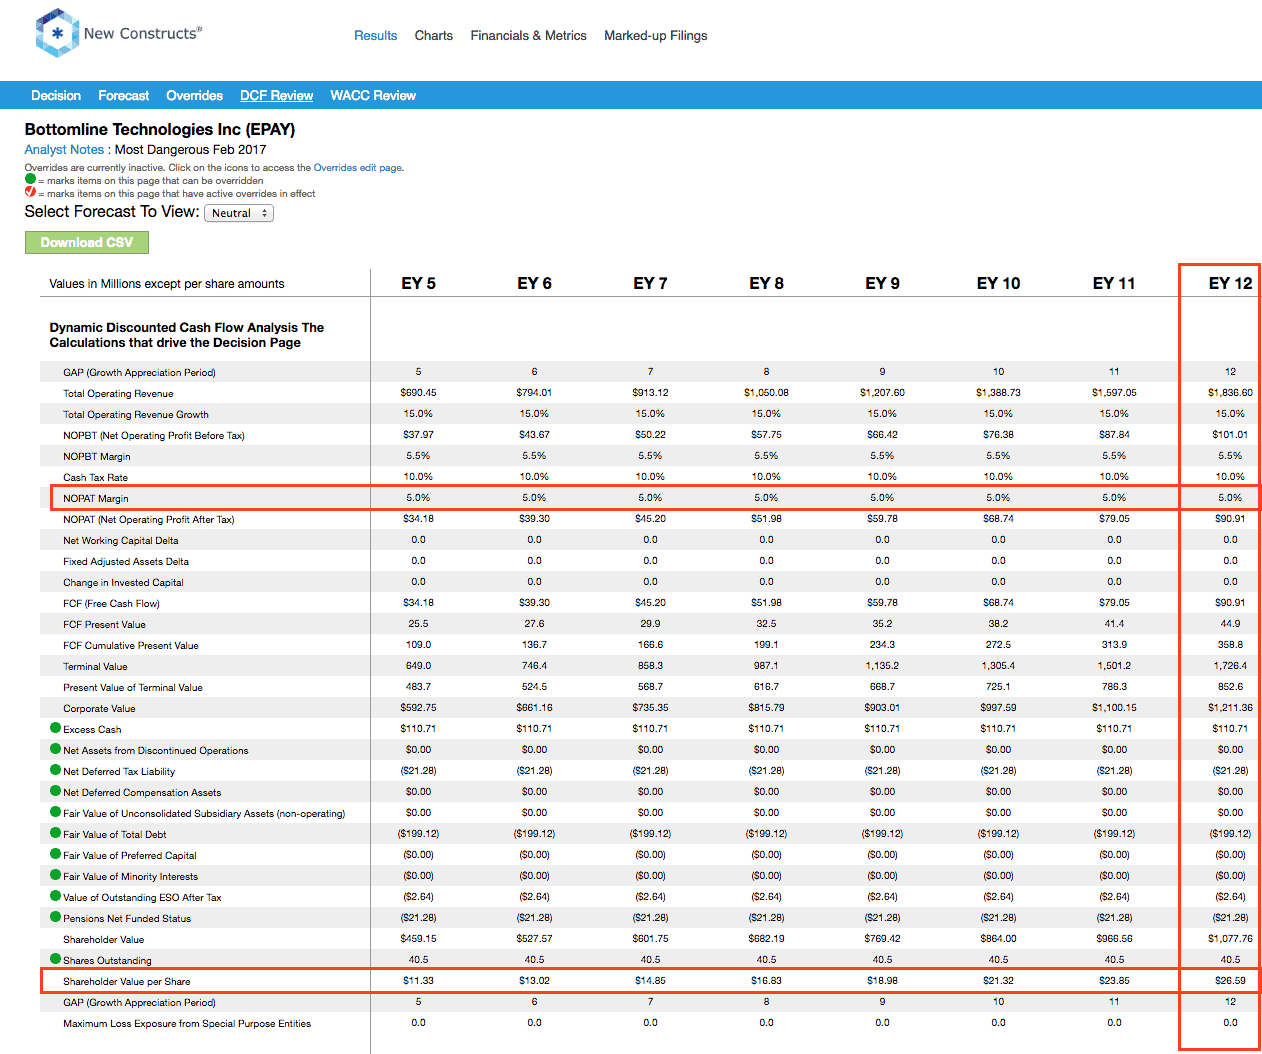Click the EY 8 column header
This screenshot has height=1054, width=1262.
click(x=767, y=283)
